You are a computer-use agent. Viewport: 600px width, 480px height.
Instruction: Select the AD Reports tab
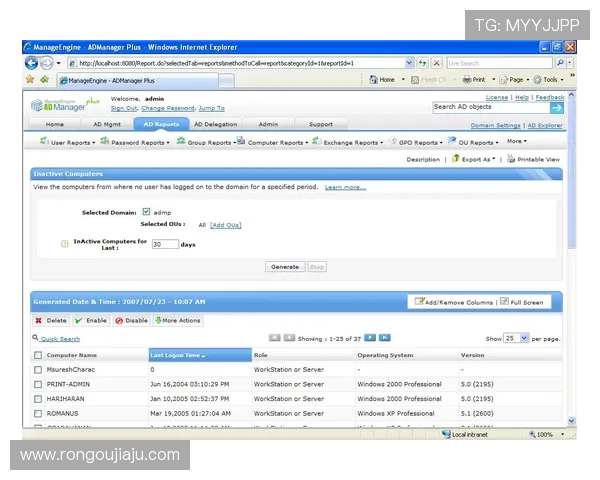161,124
